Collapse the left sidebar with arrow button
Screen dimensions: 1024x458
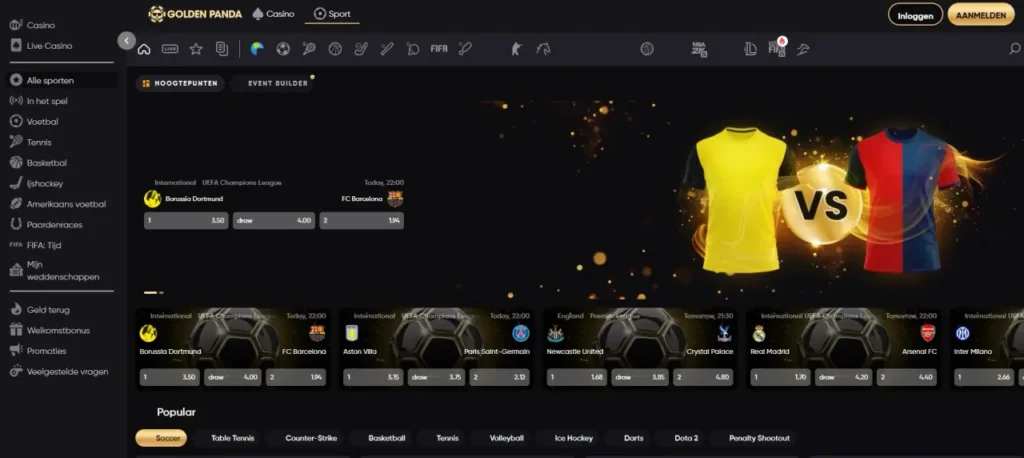126,40
